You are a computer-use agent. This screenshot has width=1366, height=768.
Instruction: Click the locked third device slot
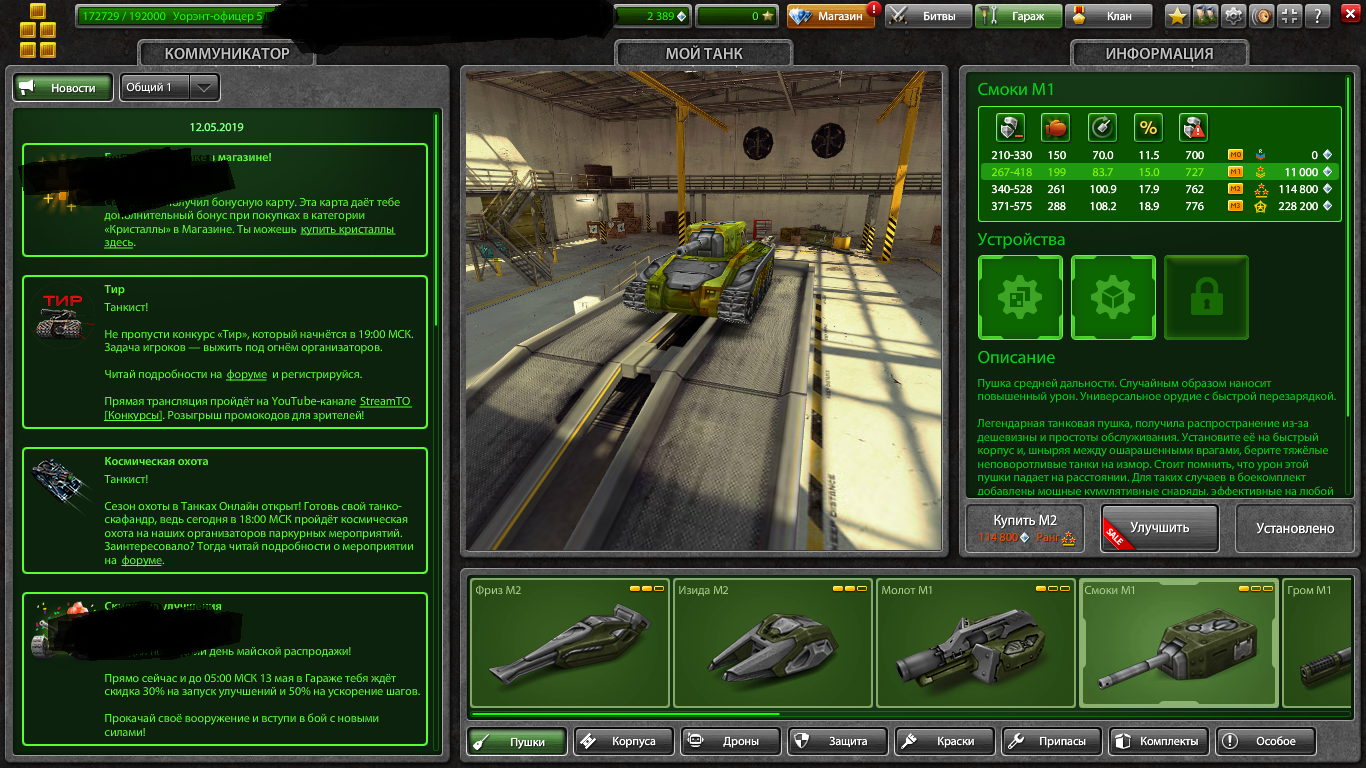coord(1206,298)
